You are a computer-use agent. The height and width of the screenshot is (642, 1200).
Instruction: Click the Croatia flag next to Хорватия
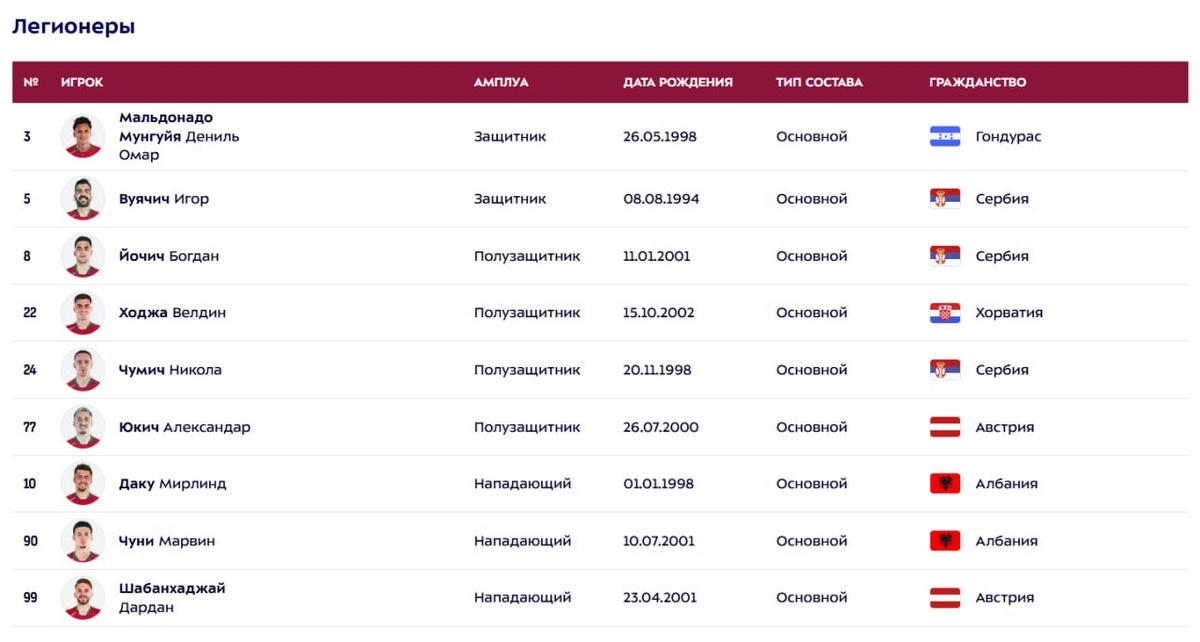tap(945, 313)
